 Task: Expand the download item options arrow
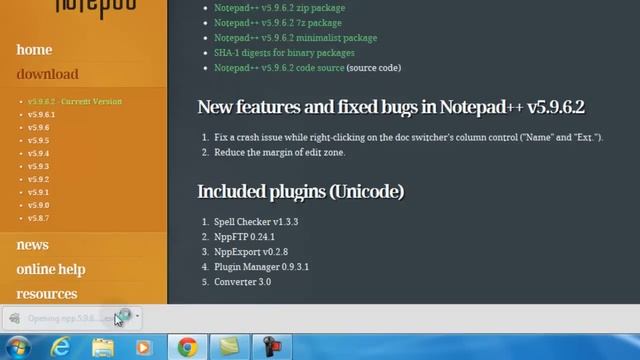[137, 316]
